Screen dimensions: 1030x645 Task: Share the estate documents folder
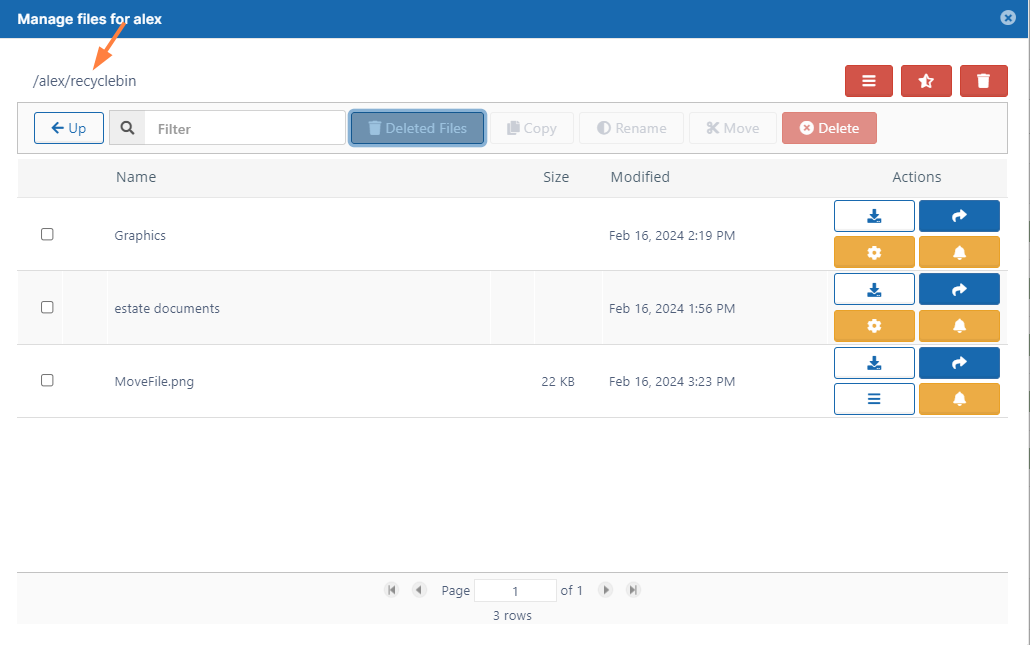tap(959, 289)
